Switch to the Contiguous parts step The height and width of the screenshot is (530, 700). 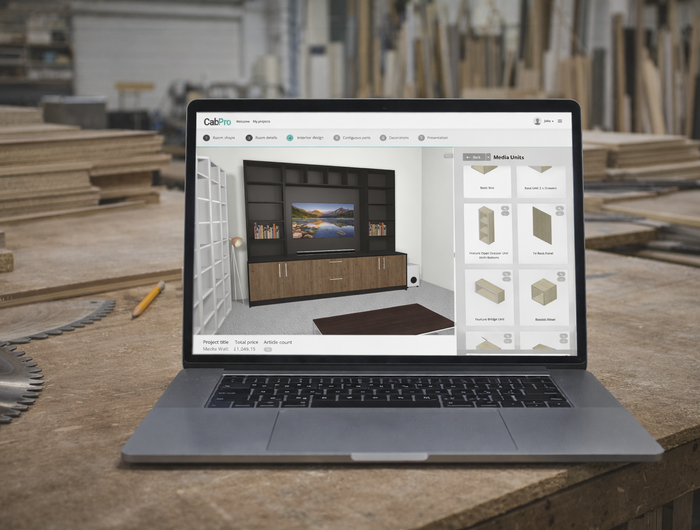[351, 138]
